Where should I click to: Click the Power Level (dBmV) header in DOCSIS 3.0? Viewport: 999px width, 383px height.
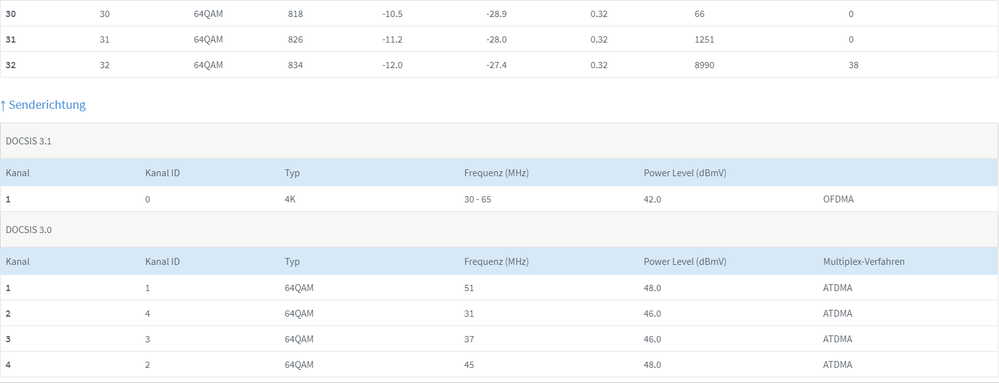[685, 261]
